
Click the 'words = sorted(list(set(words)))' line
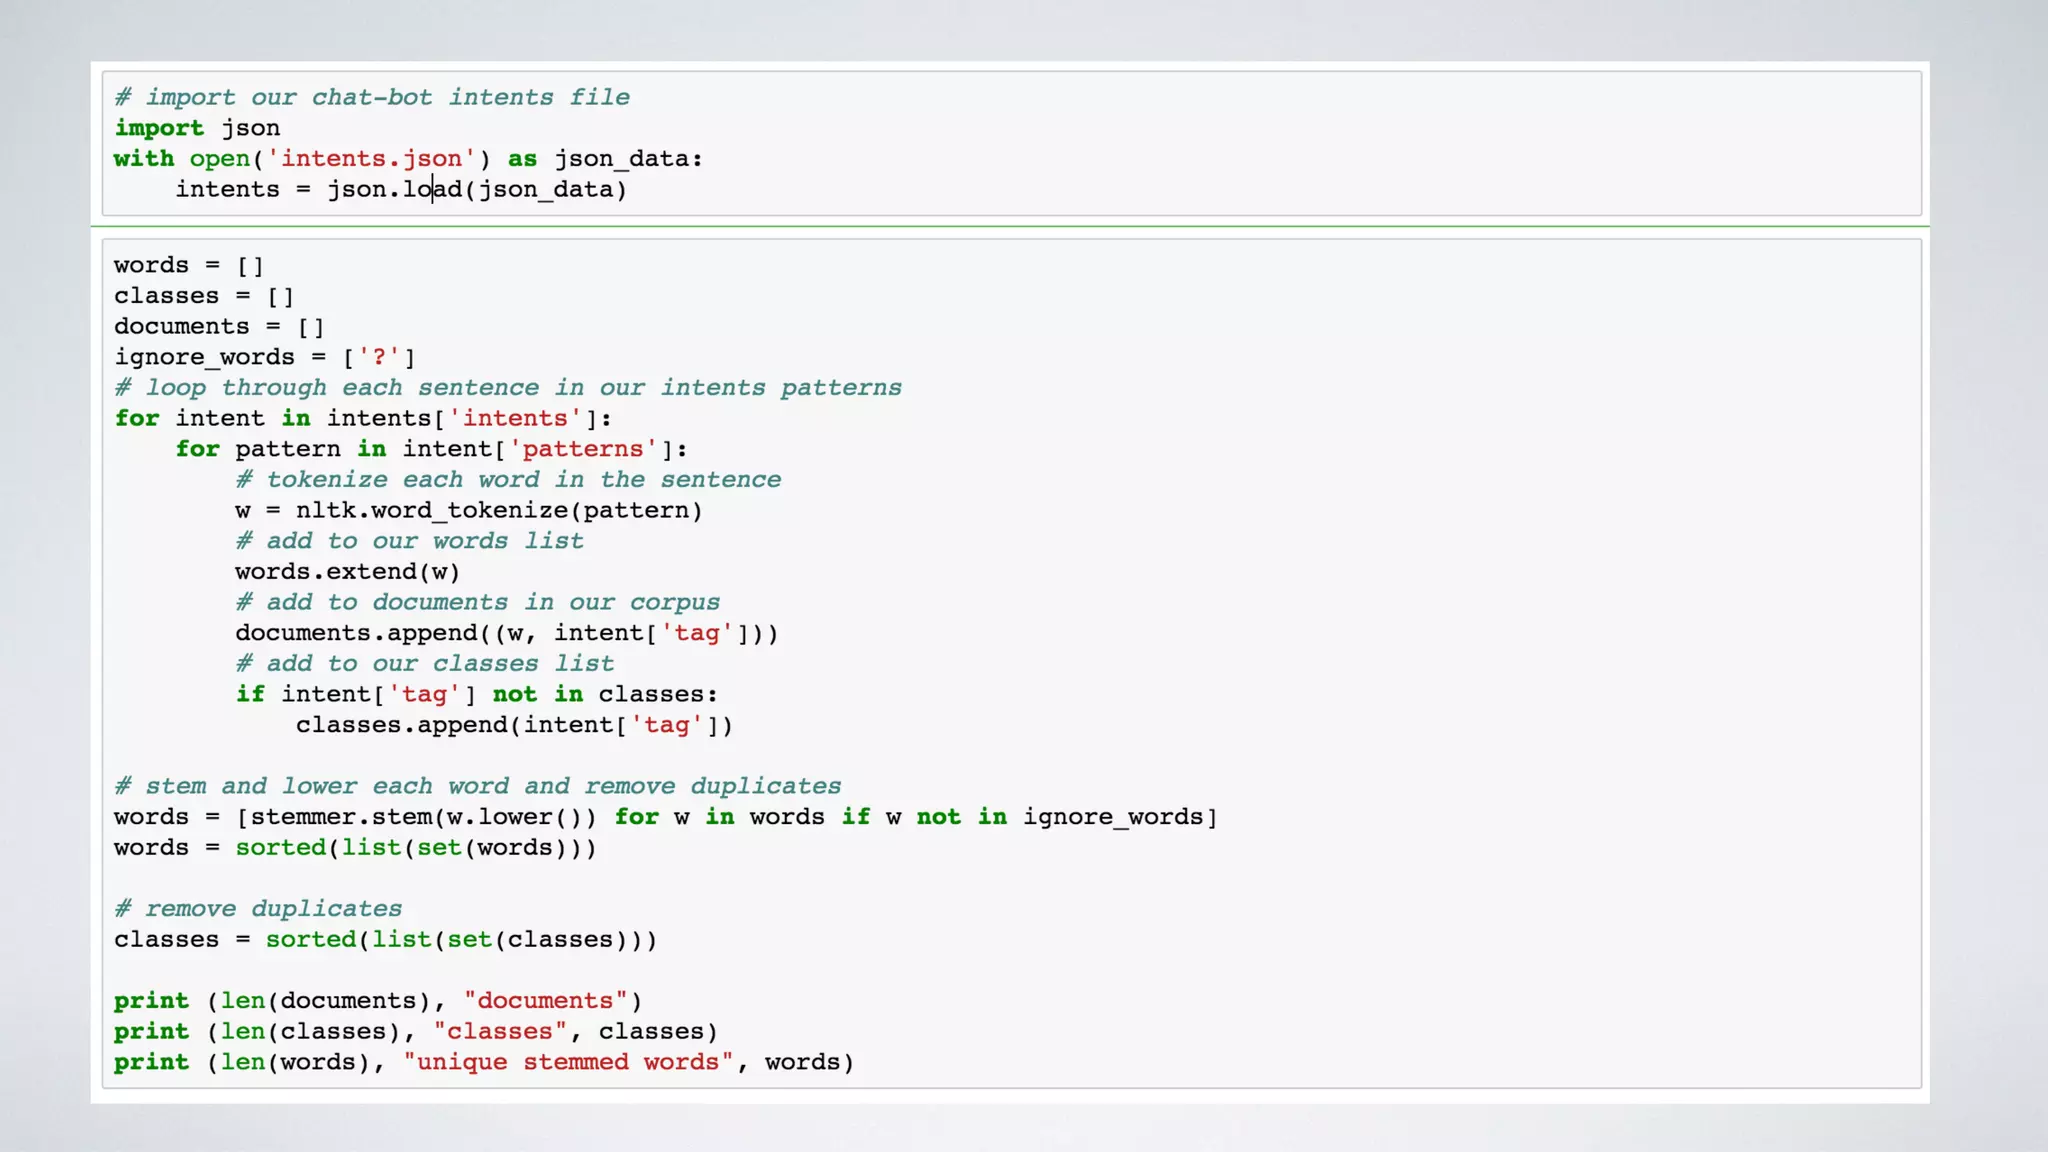pos(354,848)
